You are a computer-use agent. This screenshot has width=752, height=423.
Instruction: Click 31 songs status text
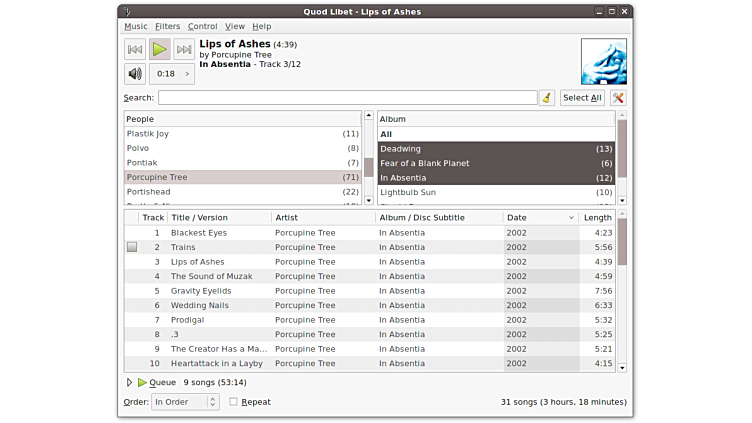pyautogui.click(x=564, y=402)
